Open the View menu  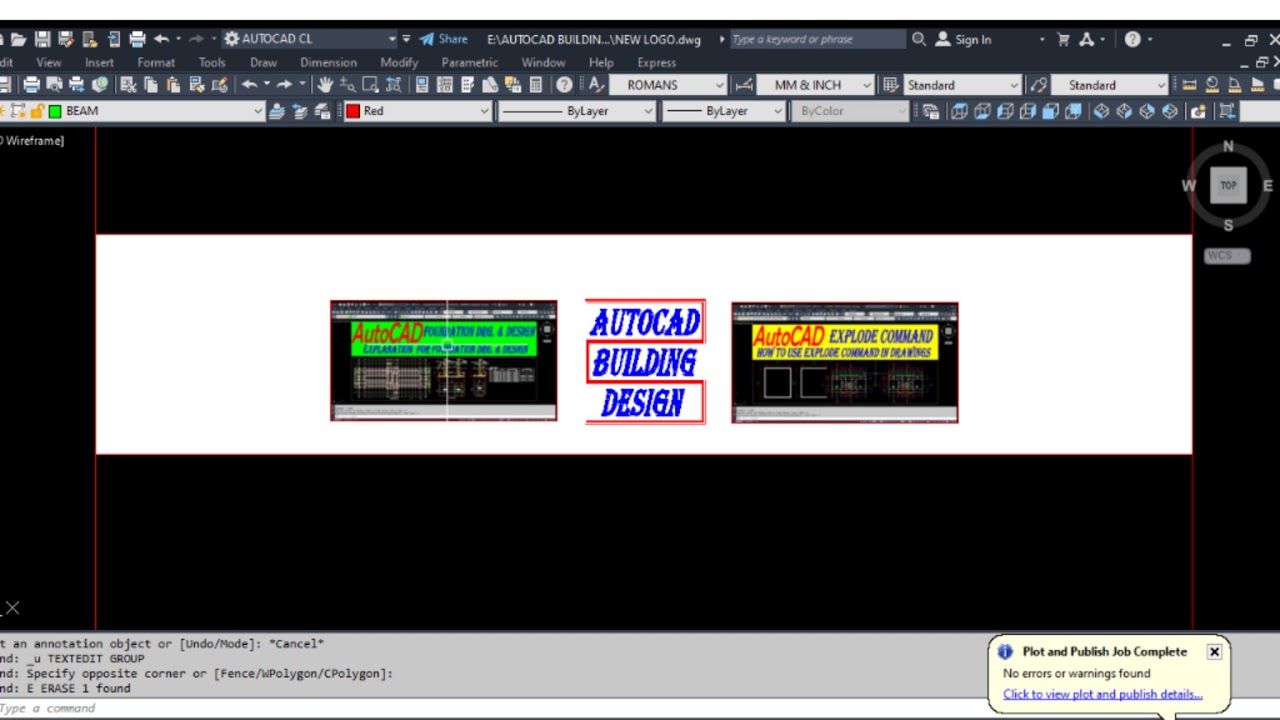(x=49, y=62)
